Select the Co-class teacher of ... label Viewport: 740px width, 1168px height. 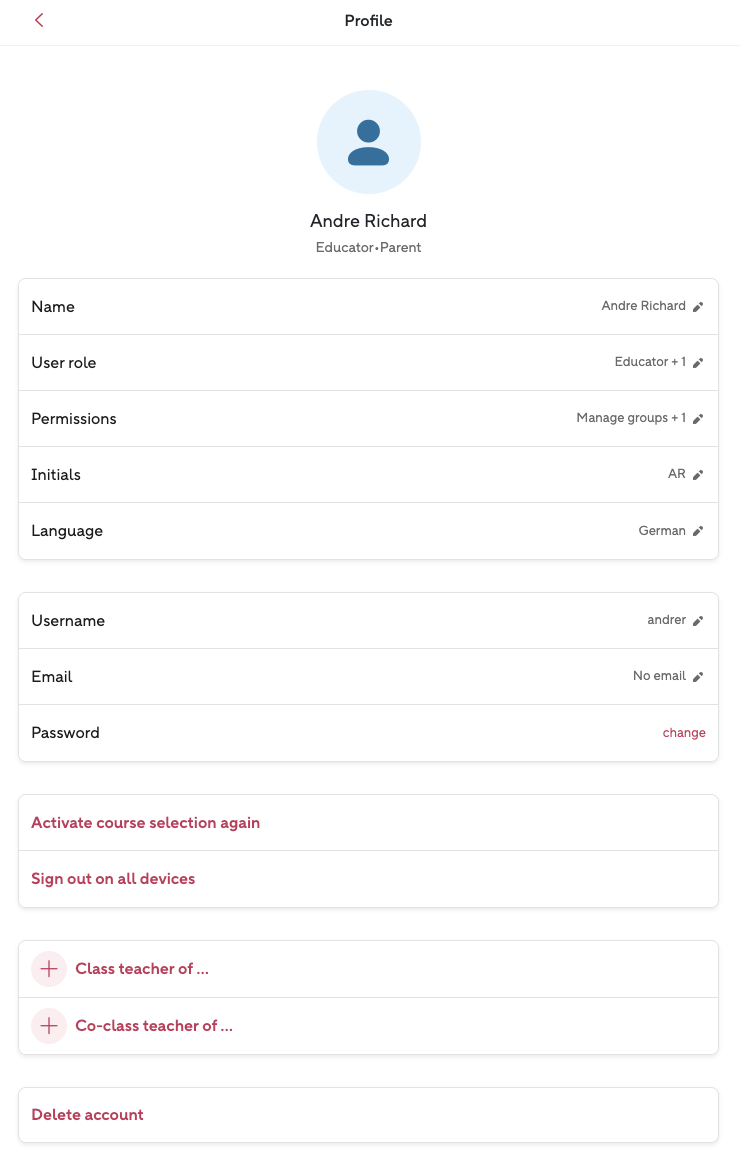tap(154, 1026)
